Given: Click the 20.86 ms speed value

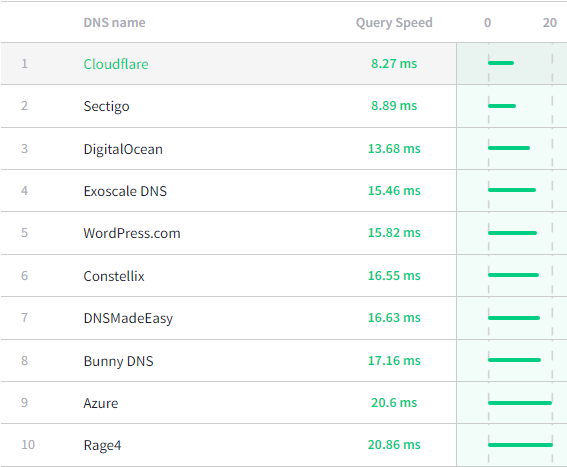Looking at the screenshot, I should coord(394,445).
